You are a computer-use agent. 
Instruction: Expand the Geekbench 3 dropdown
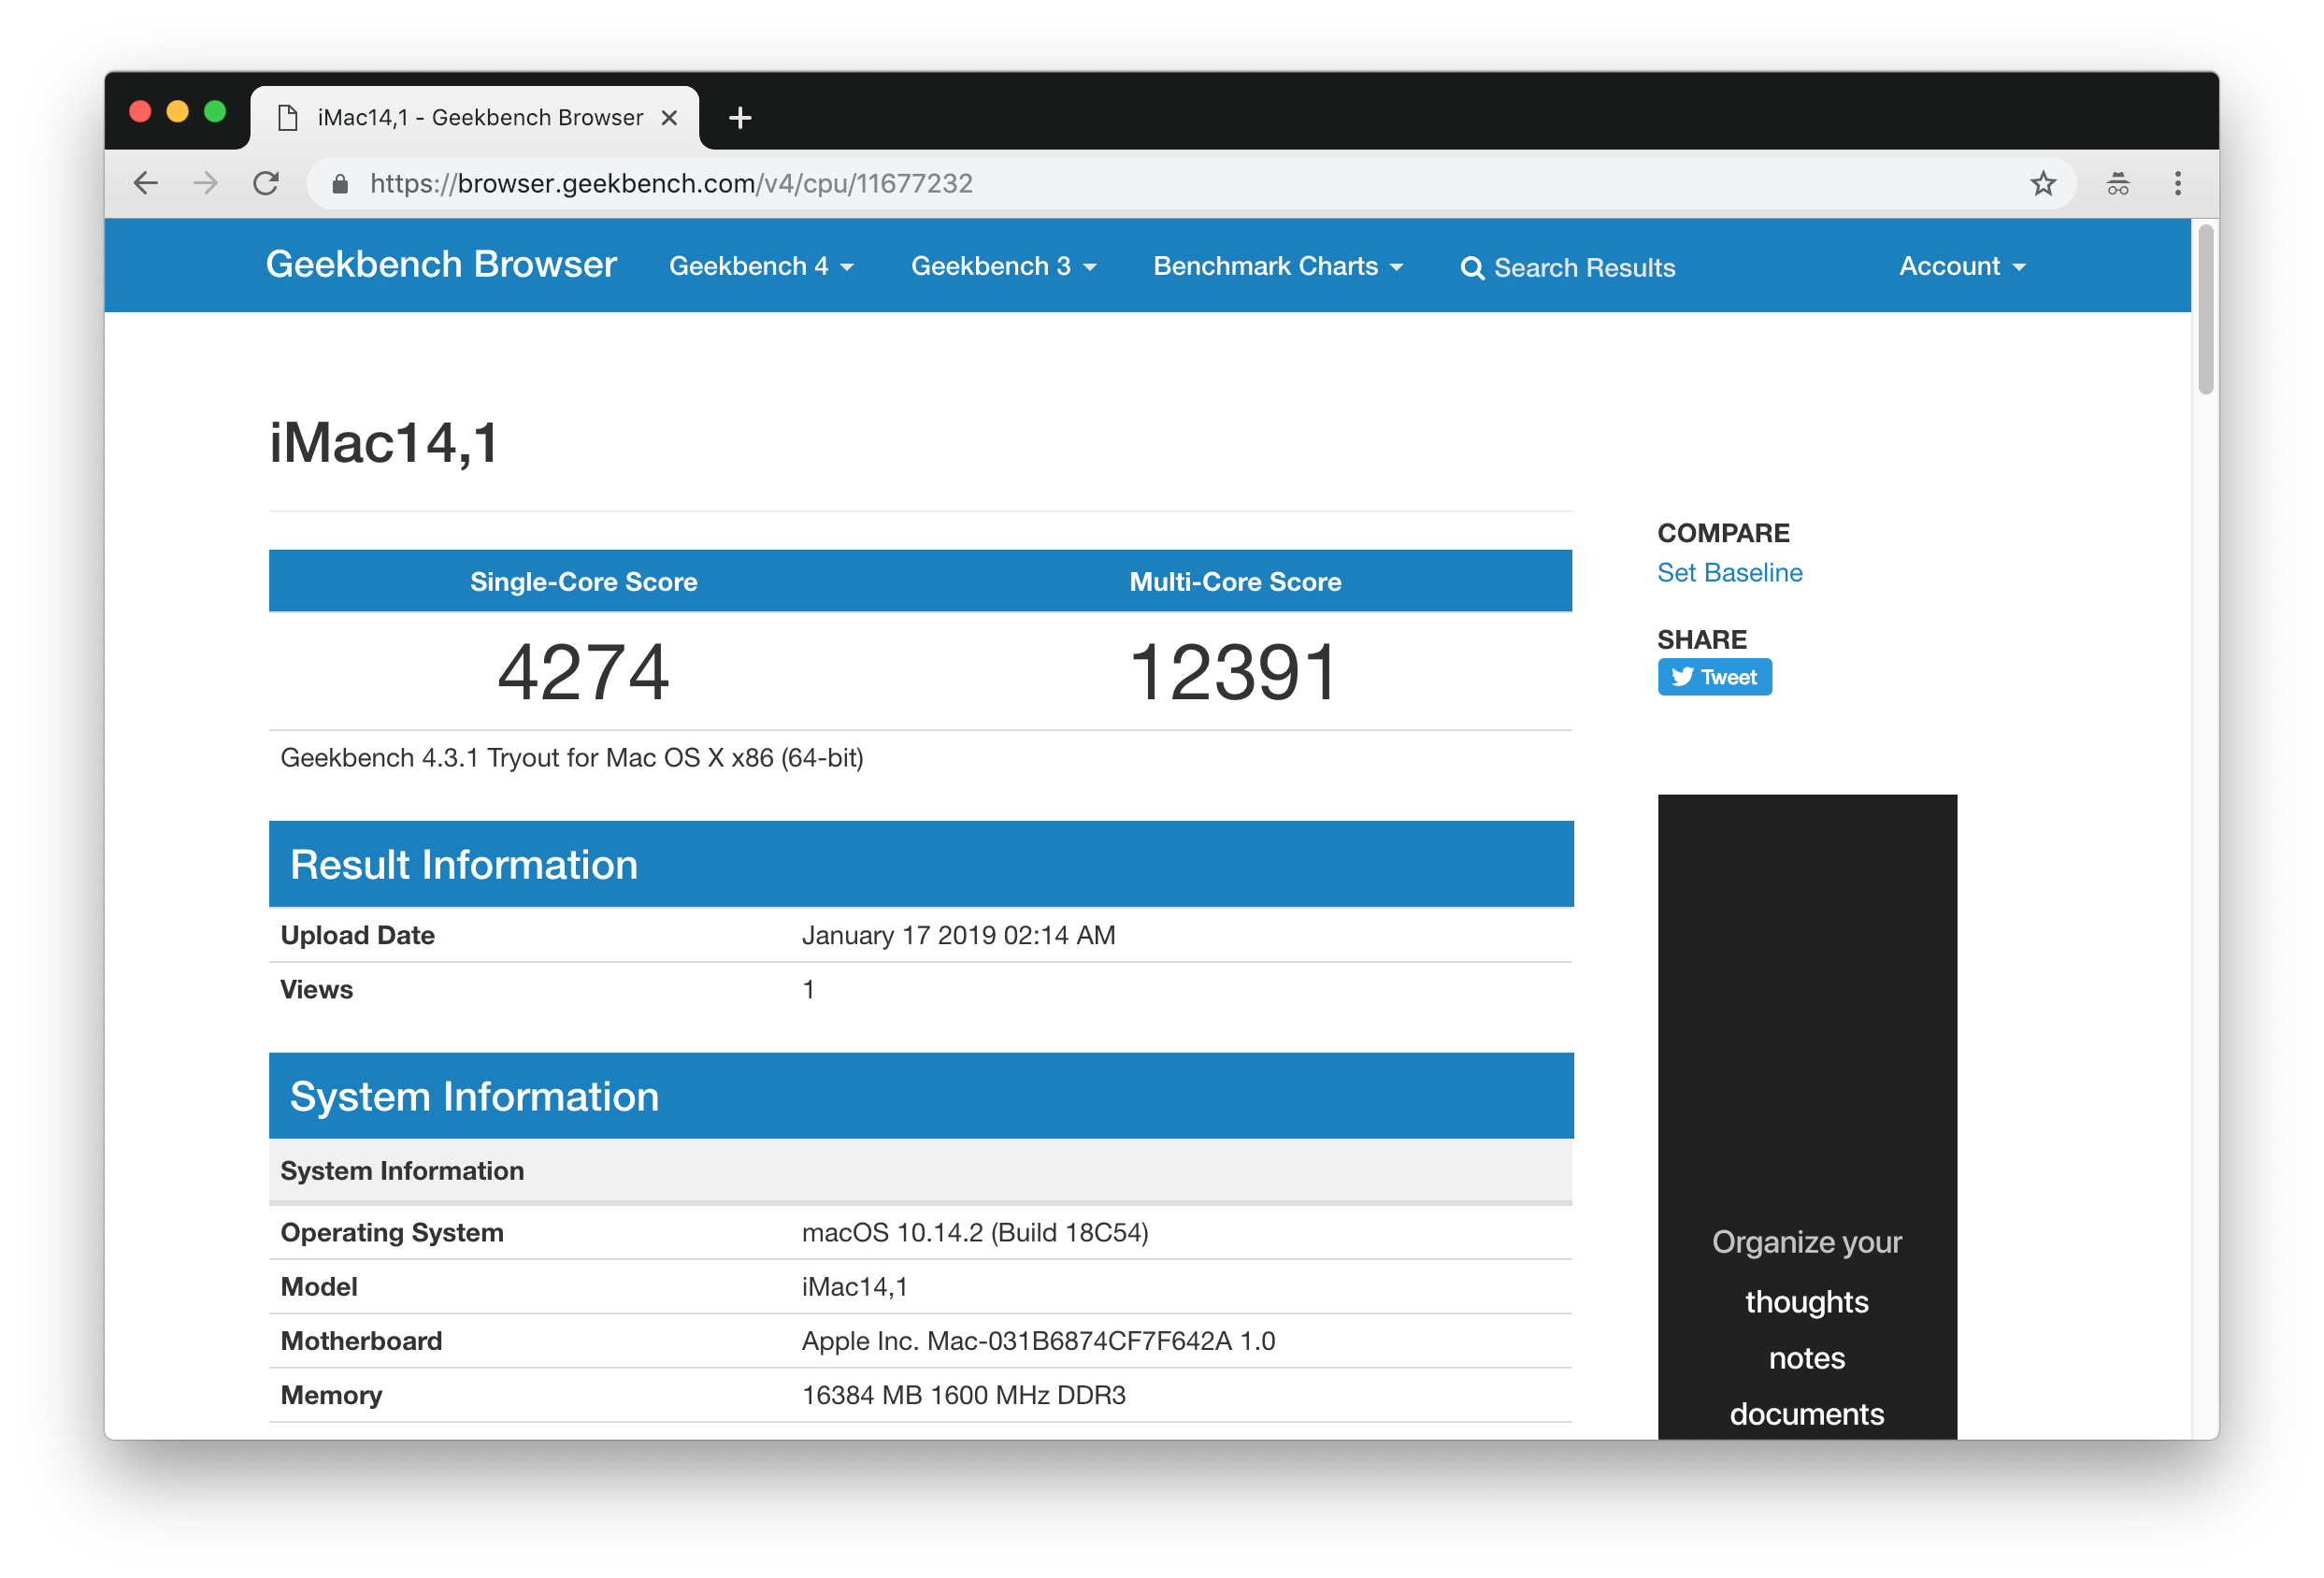click(1003, 266)
